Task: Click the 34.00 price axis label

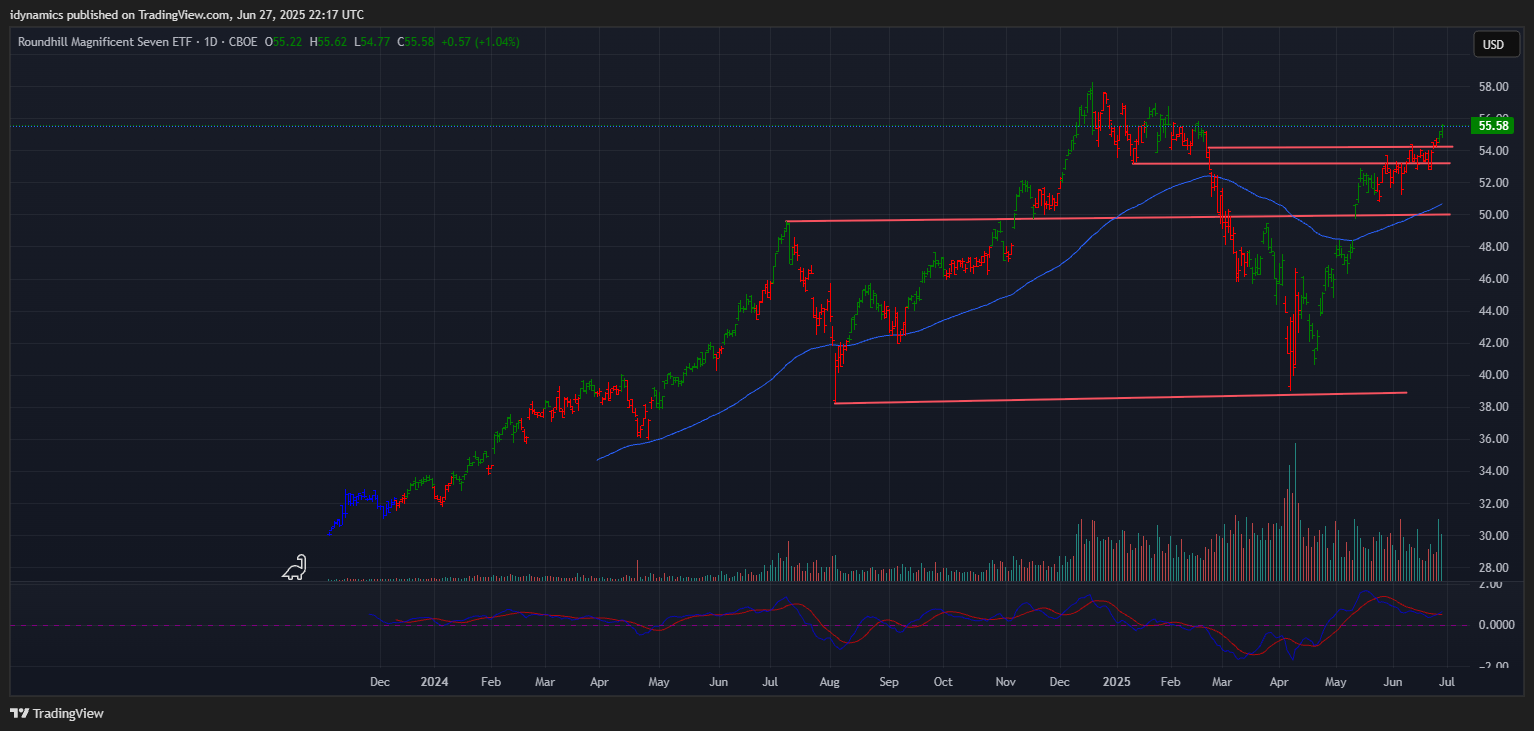Action: (1492, 471)
